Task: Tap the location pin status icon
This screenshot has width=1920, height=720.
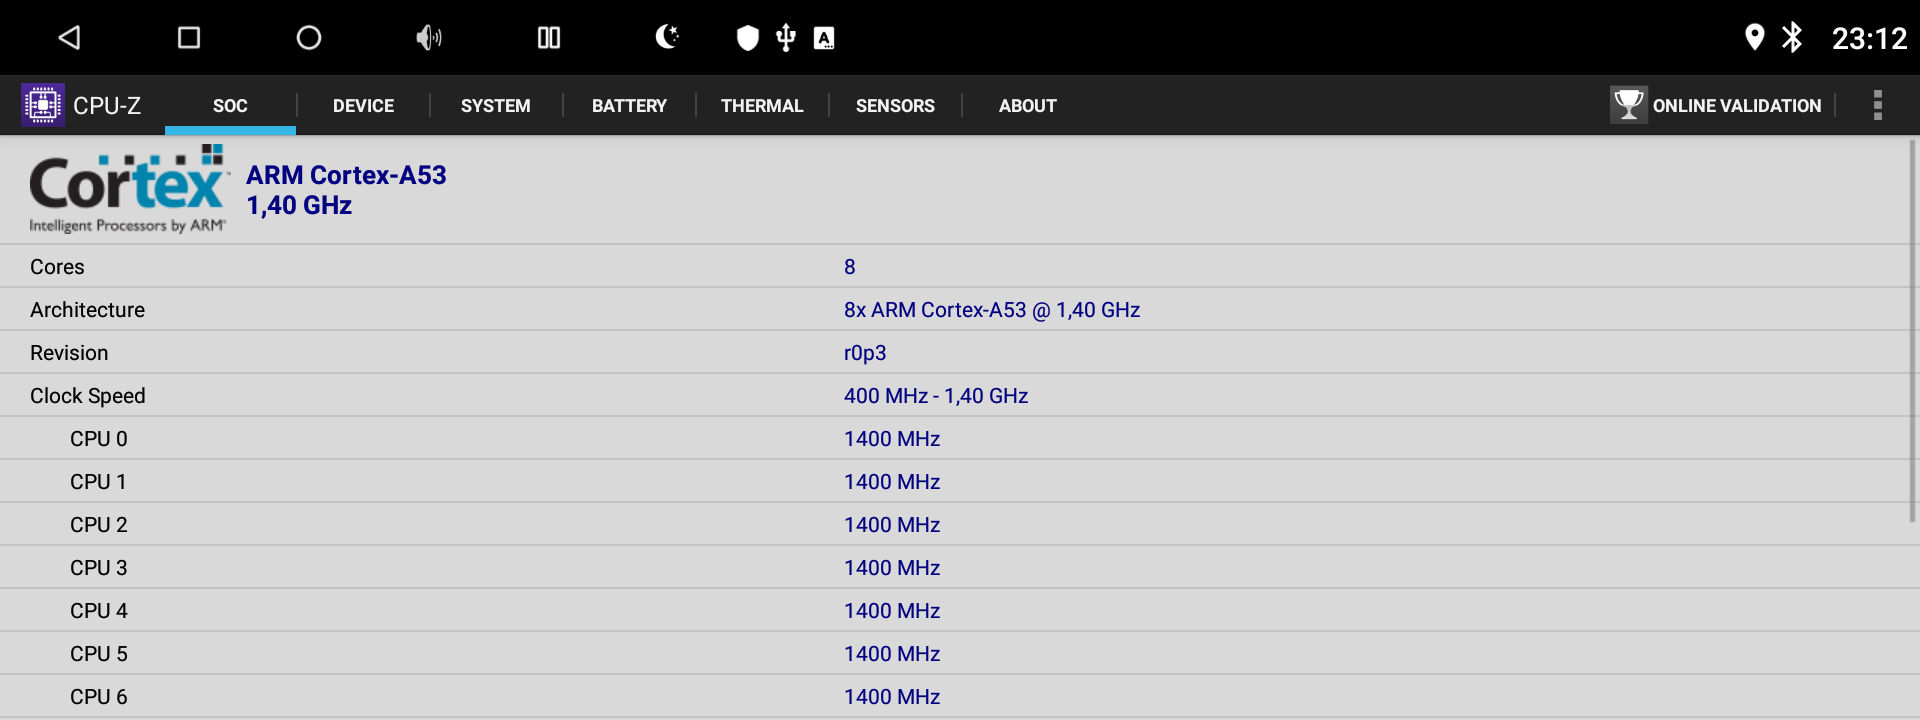Action: coord(1754,38)
